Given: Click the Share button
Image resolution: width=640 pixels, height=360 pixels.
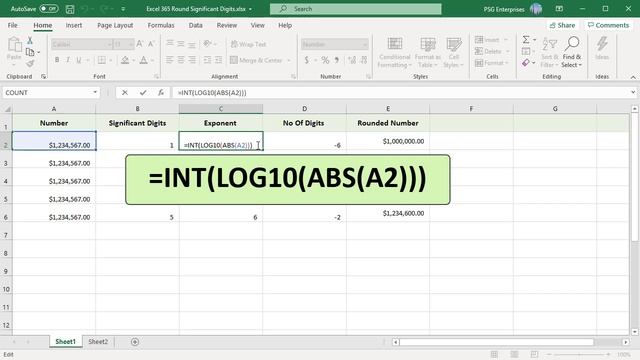Looking at the screenshot, I should [x=562, y=25].
